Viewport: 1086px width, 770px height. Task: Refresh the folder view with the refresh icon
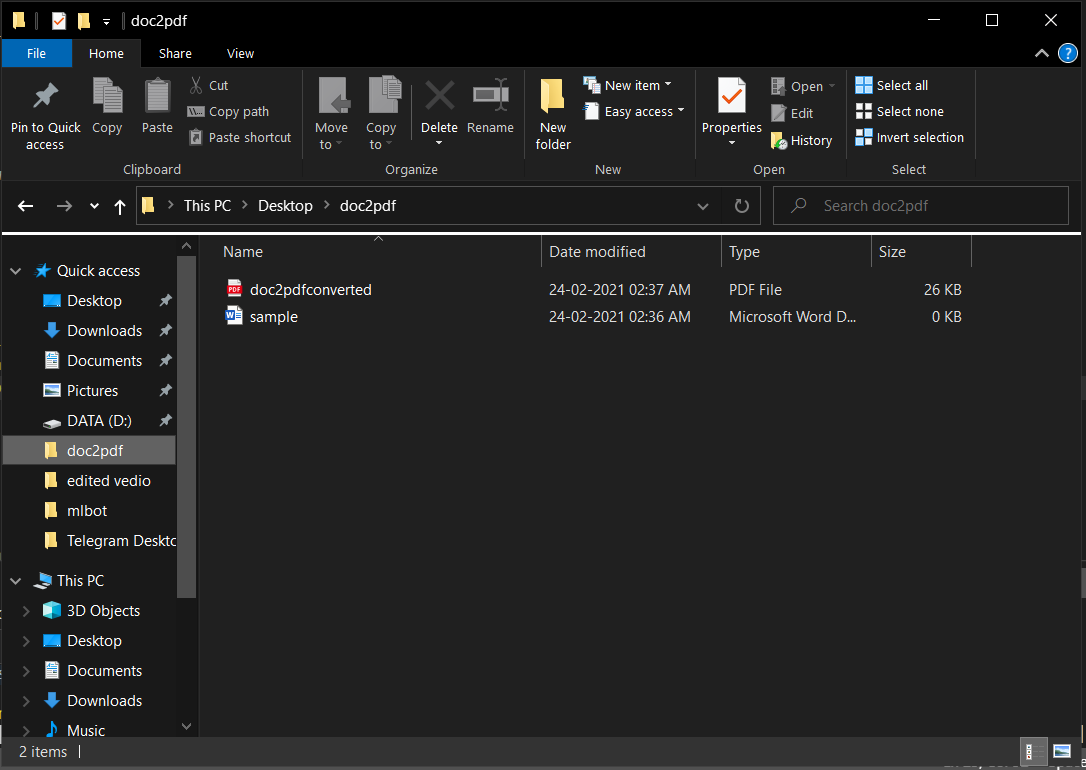(741, 205)
